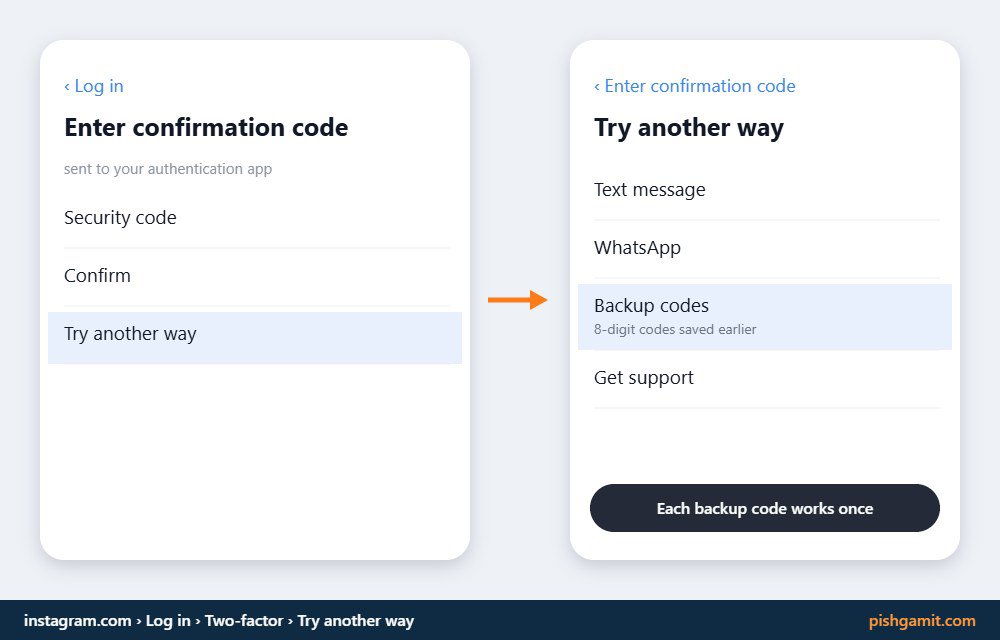The height and width of the screenshot is (640, 1000).
Task: Open the Get support option
Action: point(767,378)
